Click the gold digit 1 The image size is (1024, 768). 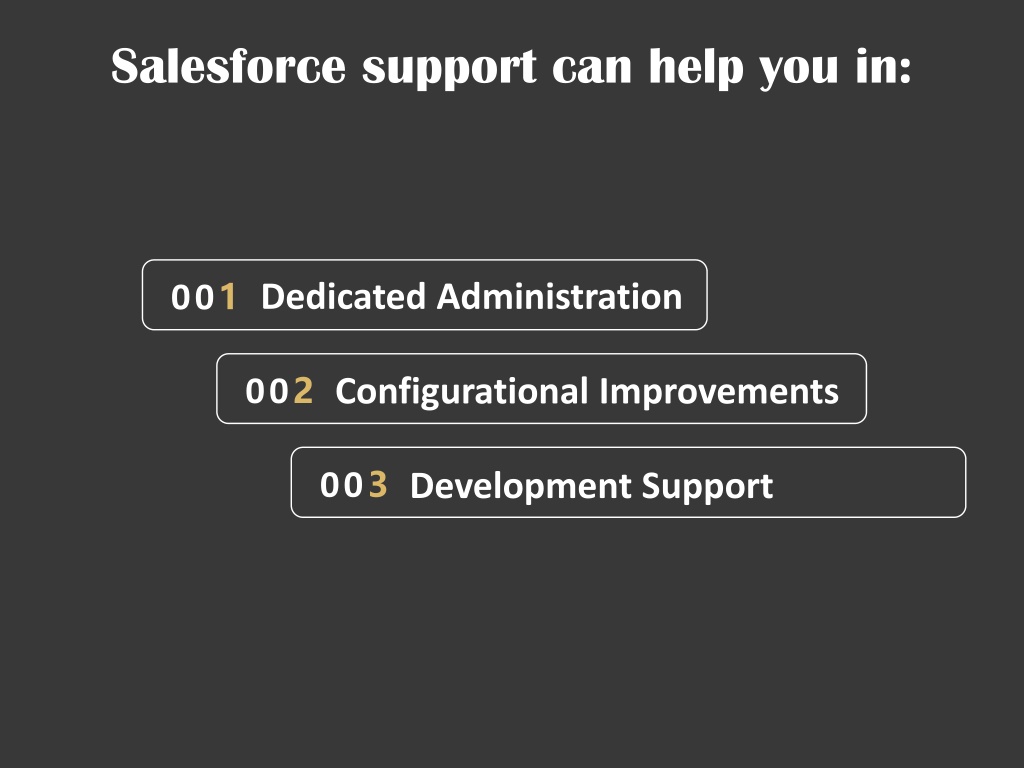click(228, 297)
